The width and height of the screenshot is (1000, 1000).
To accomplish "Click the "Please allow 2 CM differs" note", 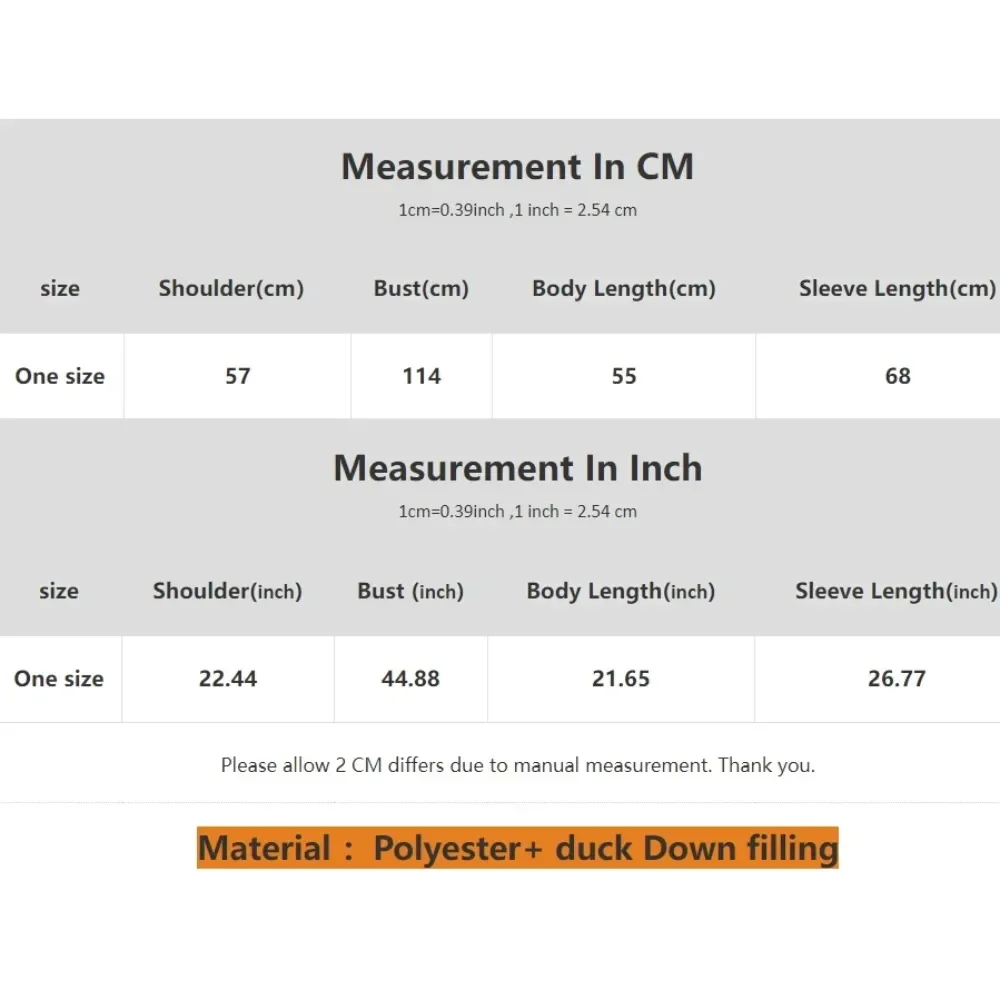I will point(517,766).
